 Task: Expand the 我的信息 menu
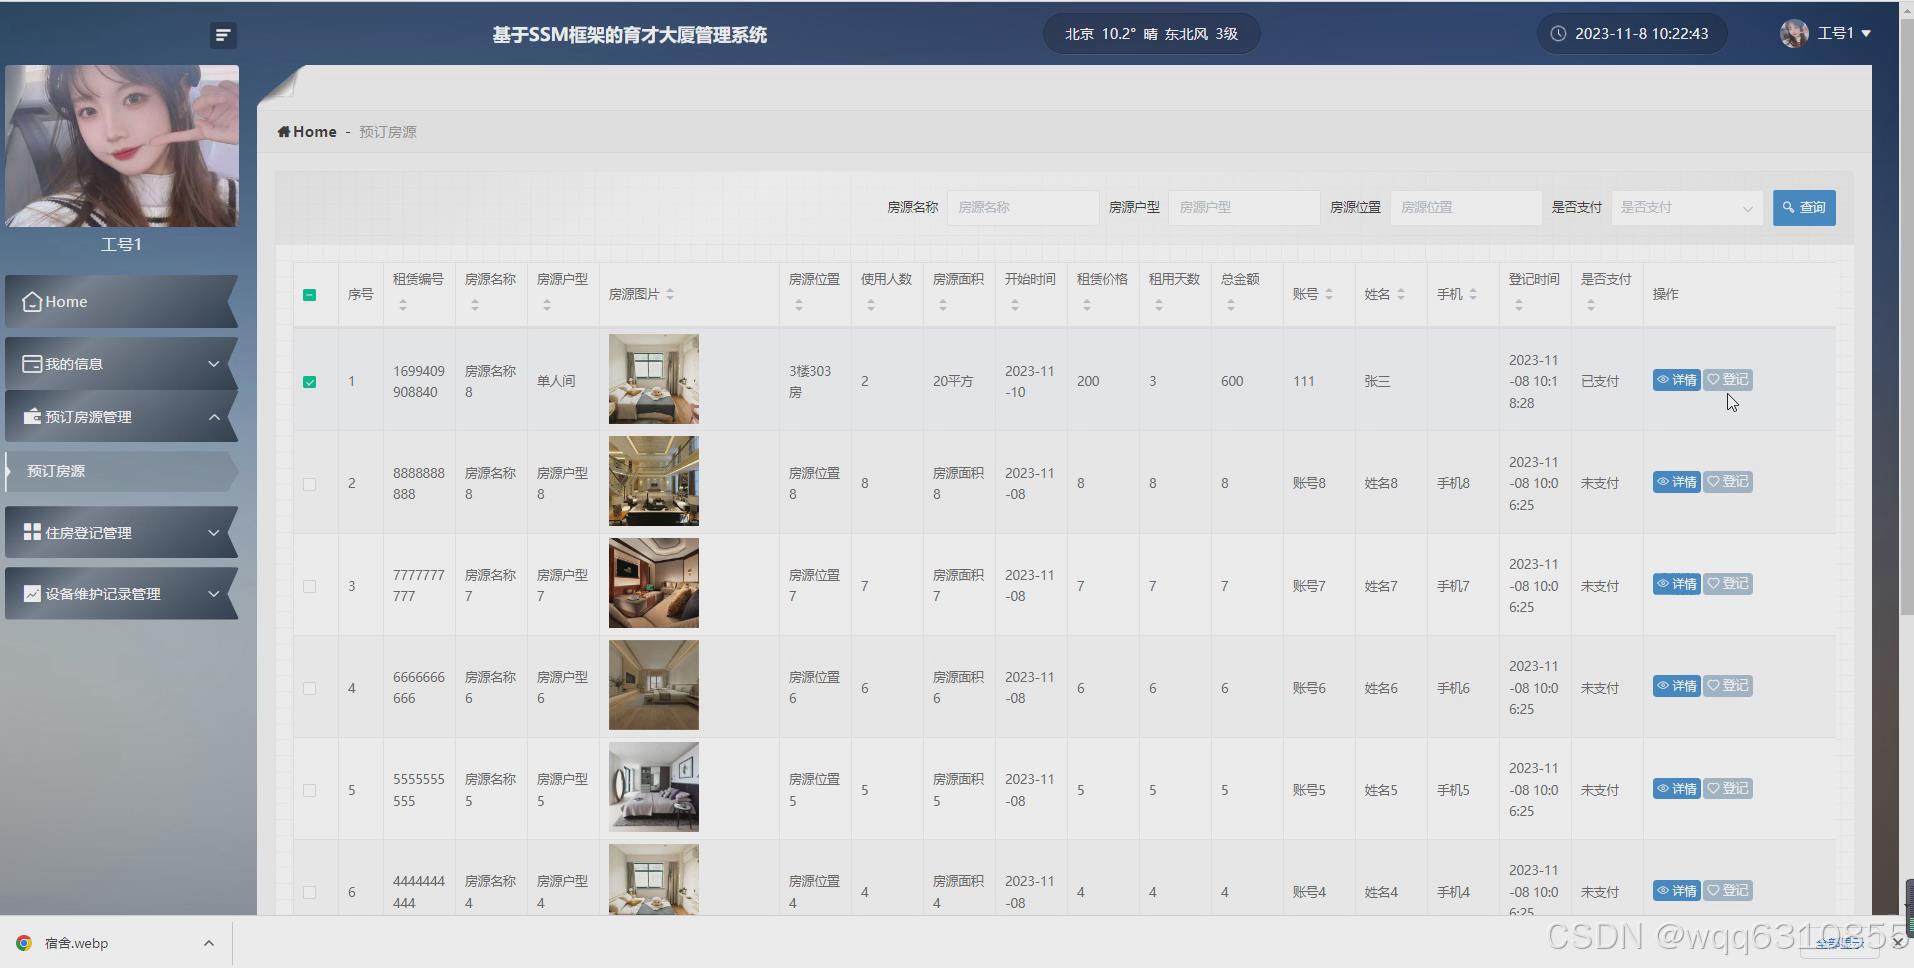coord(121,363)
